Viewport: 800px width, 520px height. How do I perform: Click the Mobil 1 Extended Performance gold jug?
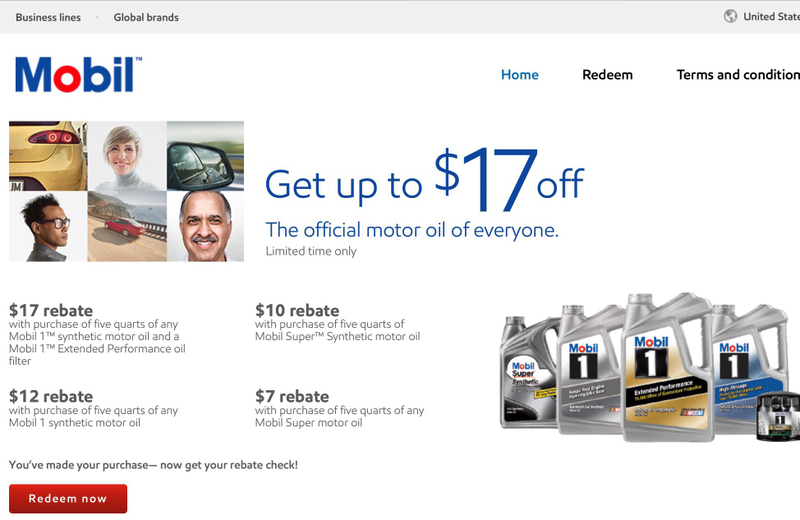click(666, 367)
